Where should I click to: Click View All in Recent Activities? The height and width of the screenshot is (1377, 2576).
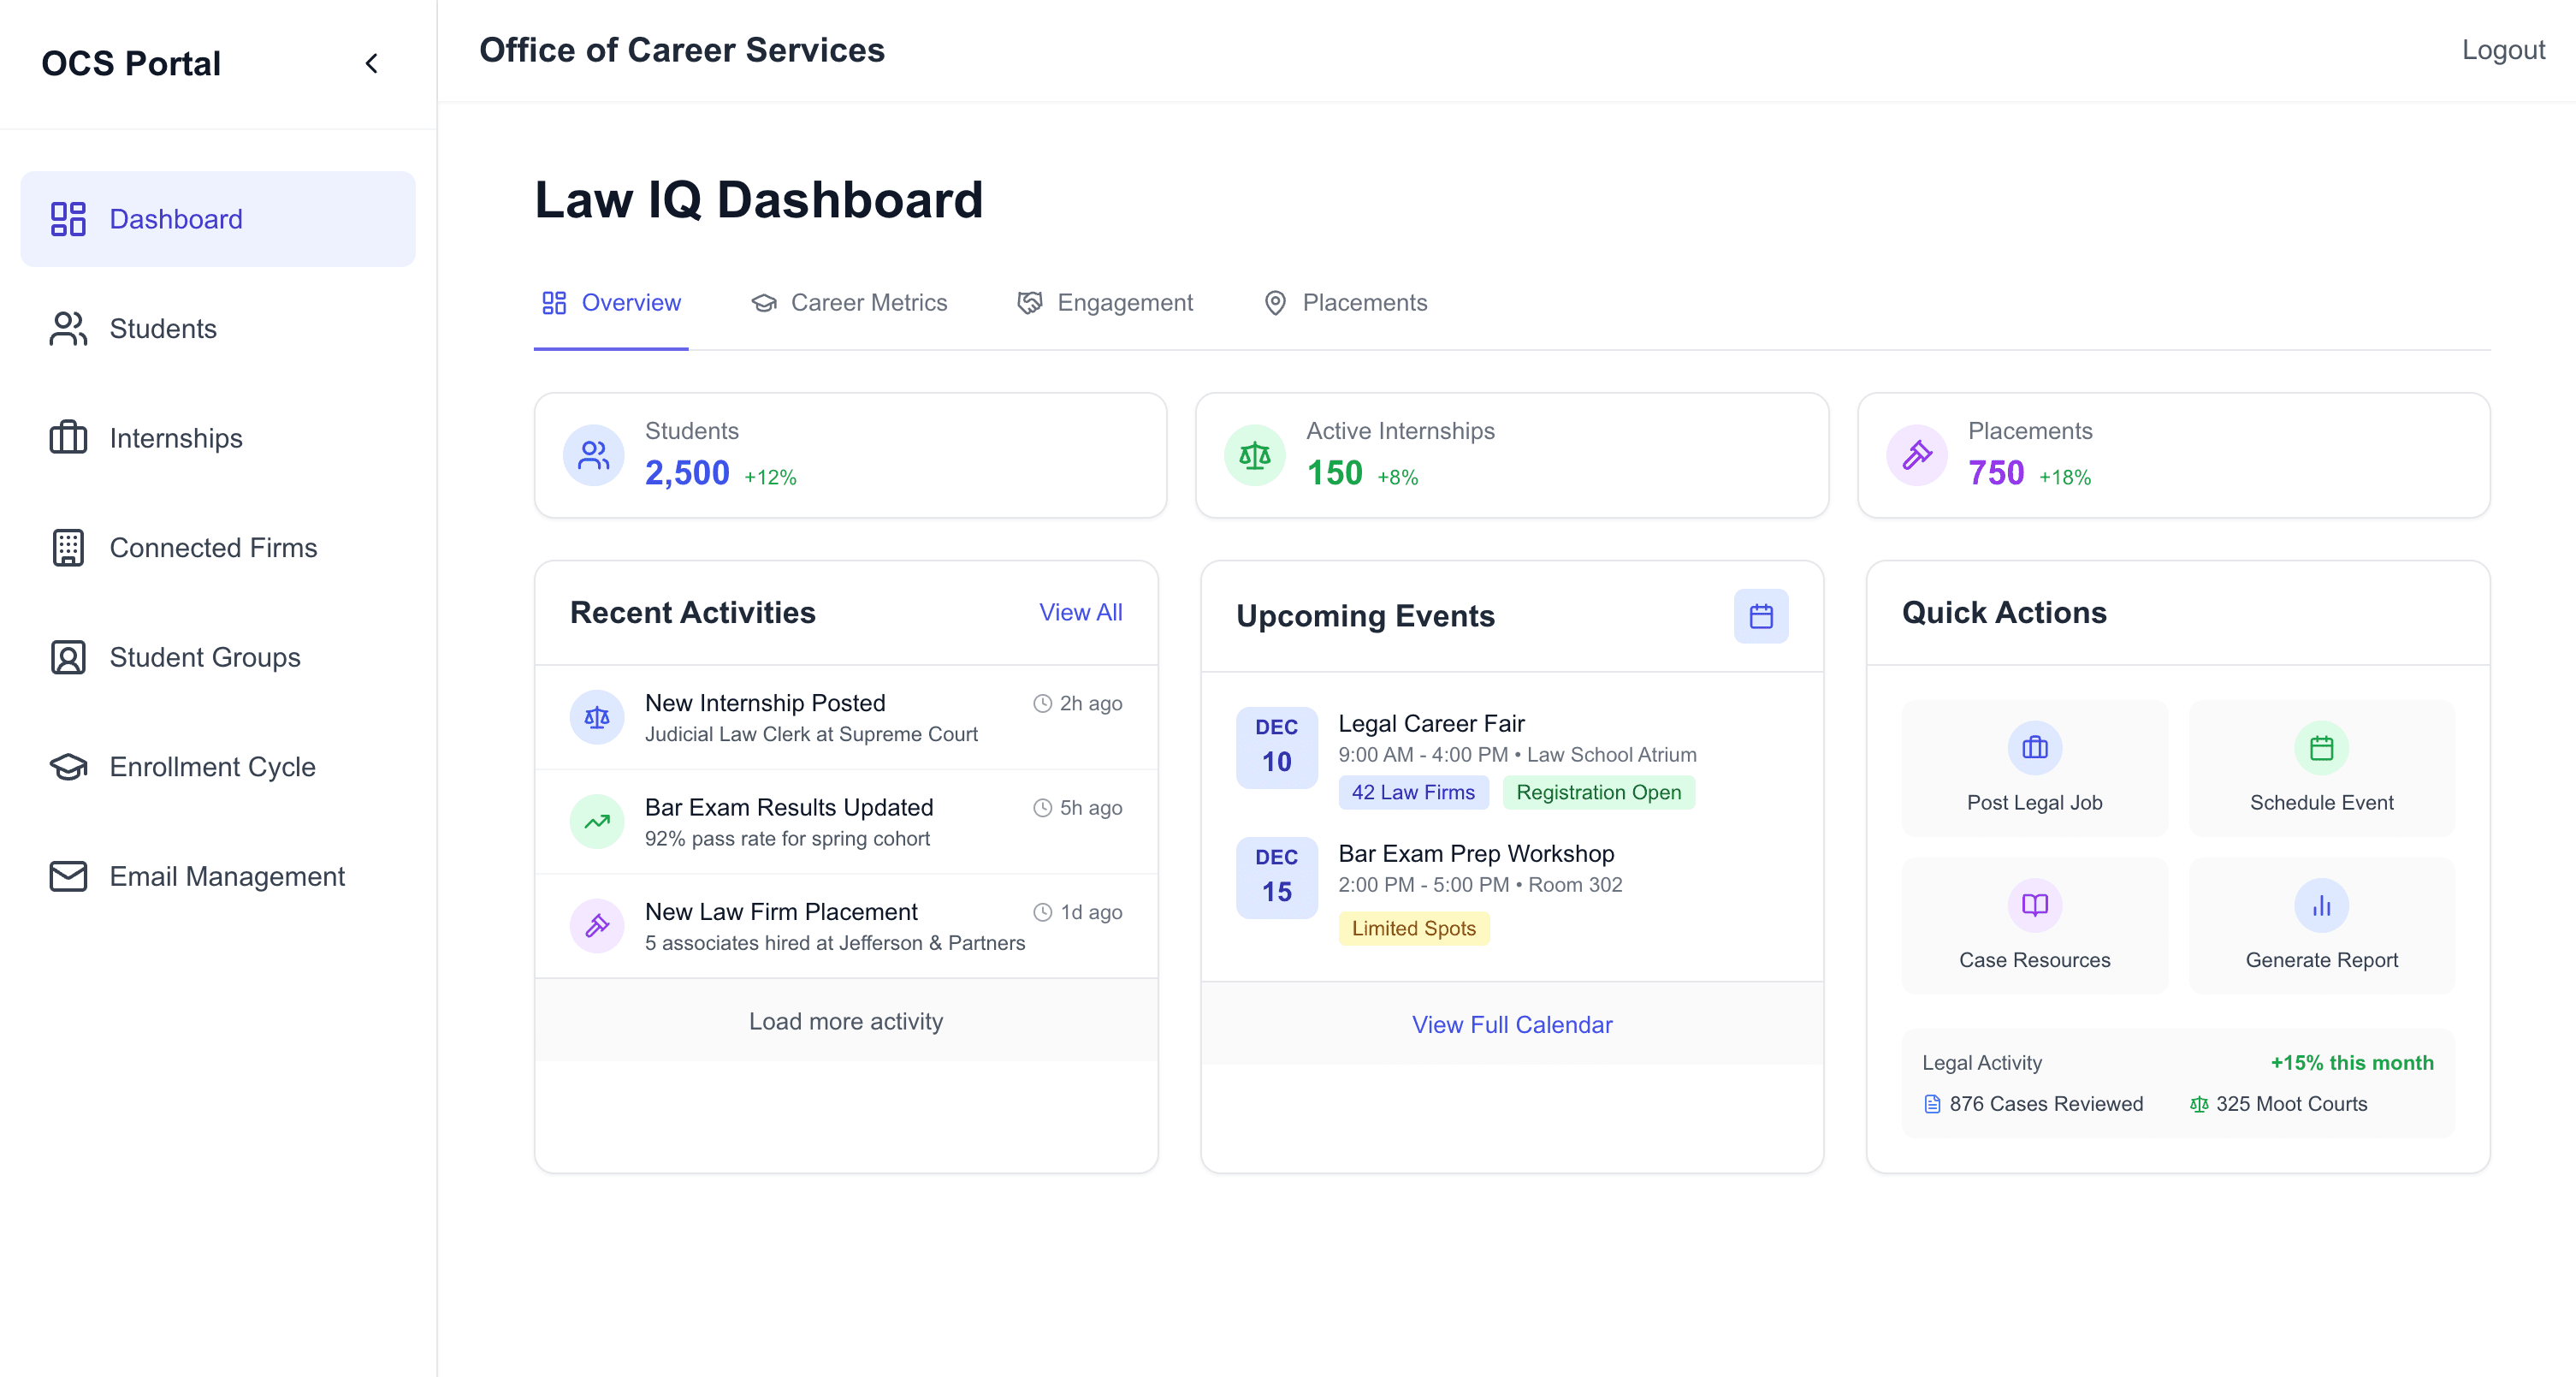tap(1080, 611)
